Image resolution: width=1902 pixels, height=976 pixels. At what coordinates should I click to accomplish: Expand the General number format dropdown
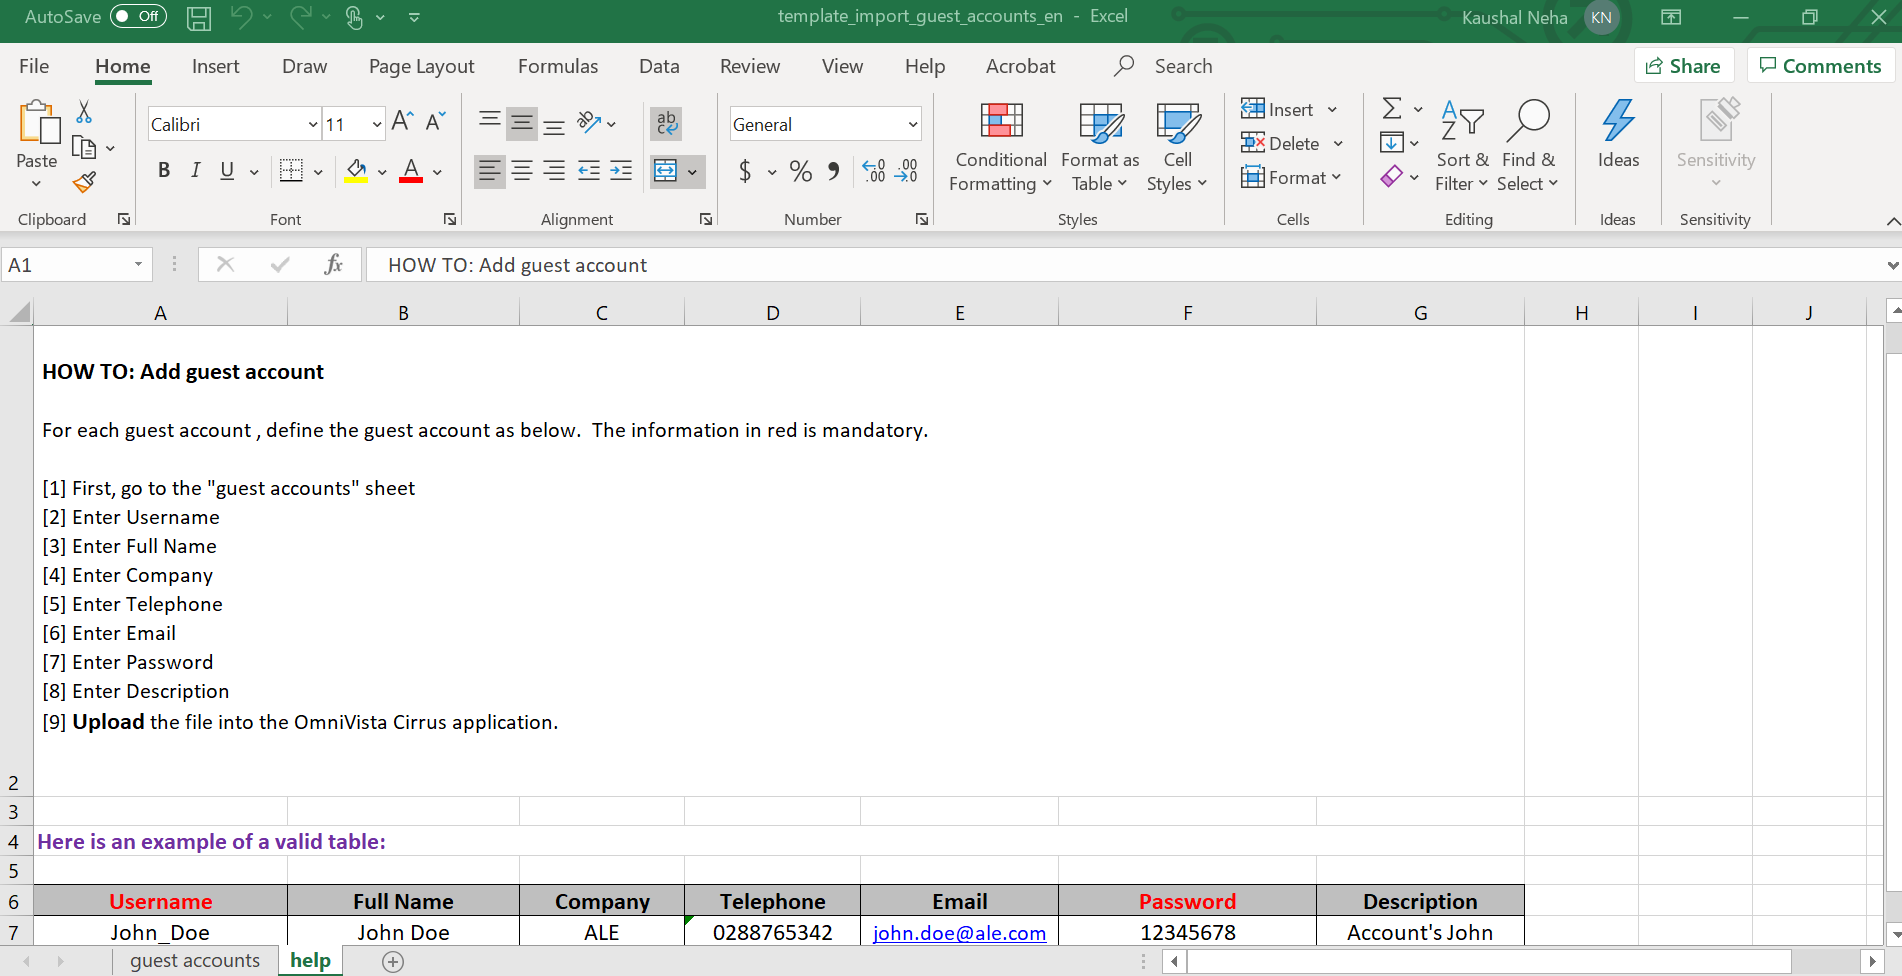(912, 125)
